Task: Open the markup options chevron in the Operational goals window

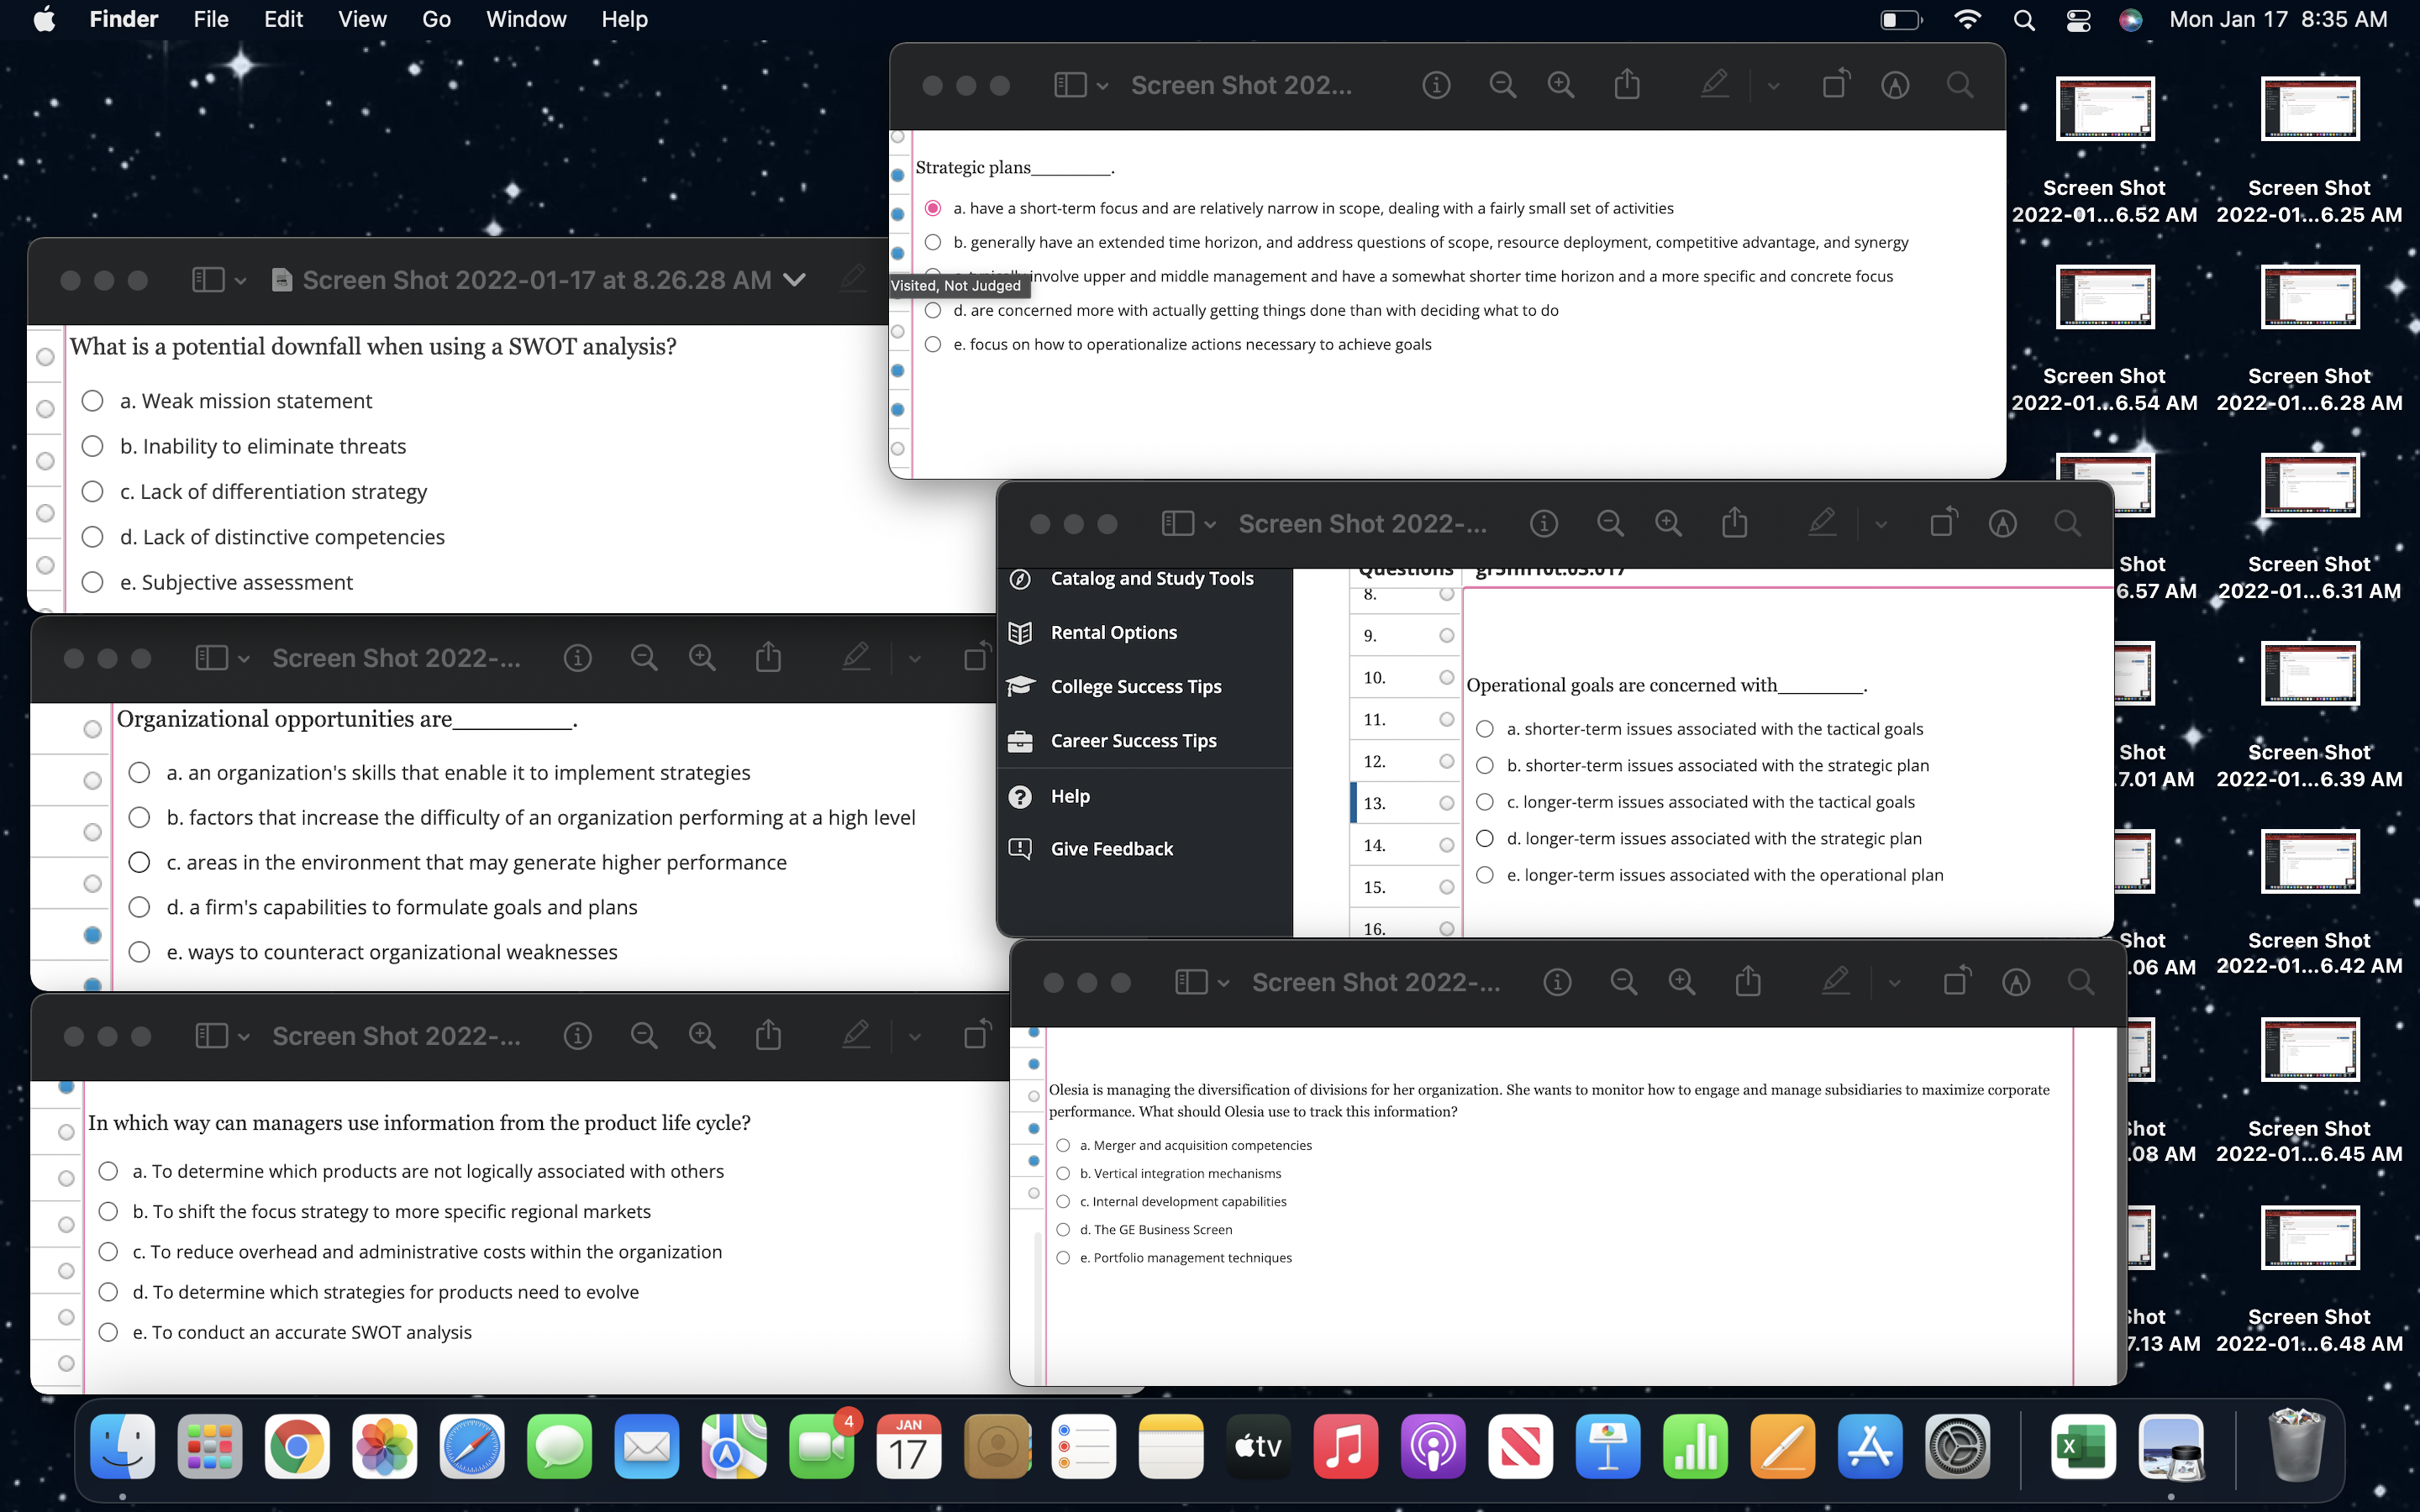Action: coord(1881,524)
